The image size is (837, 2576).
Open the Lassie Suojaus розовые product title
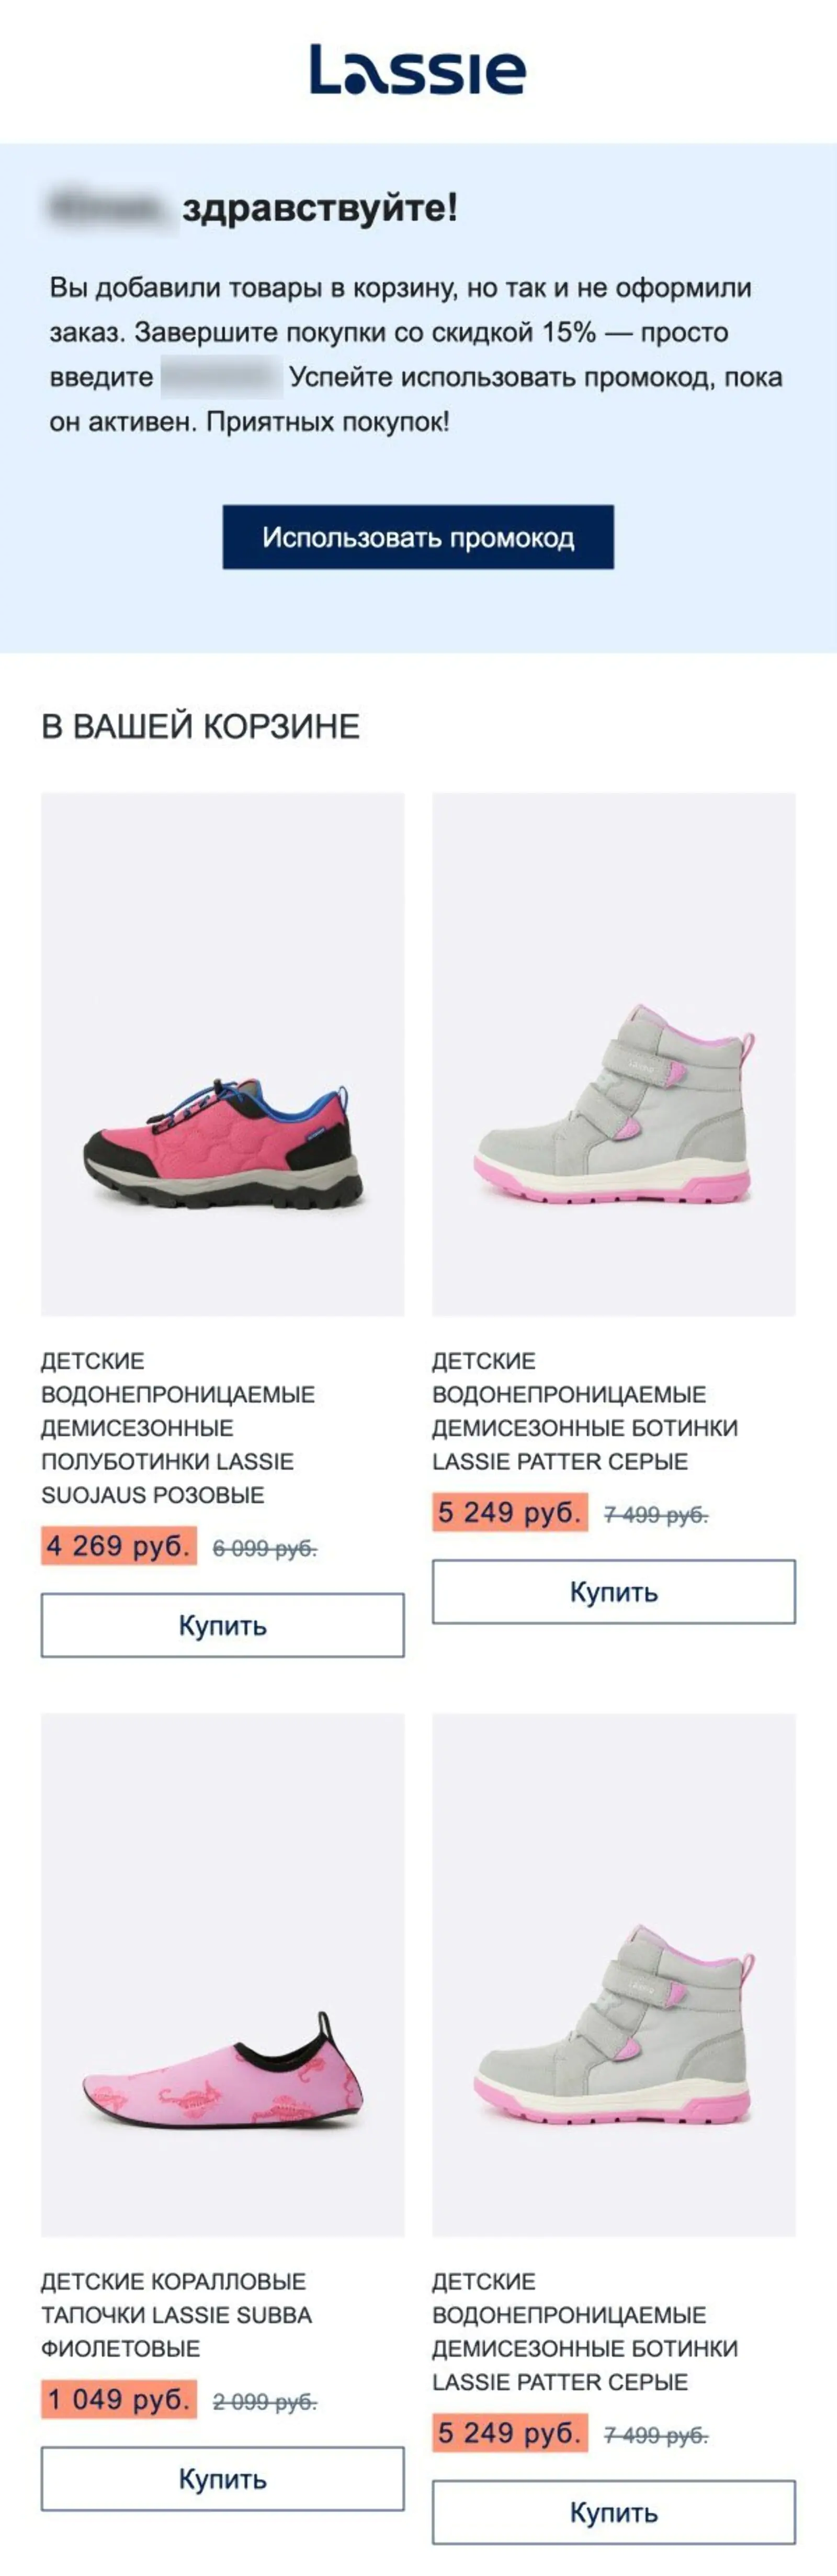[x=178, y=1427]
